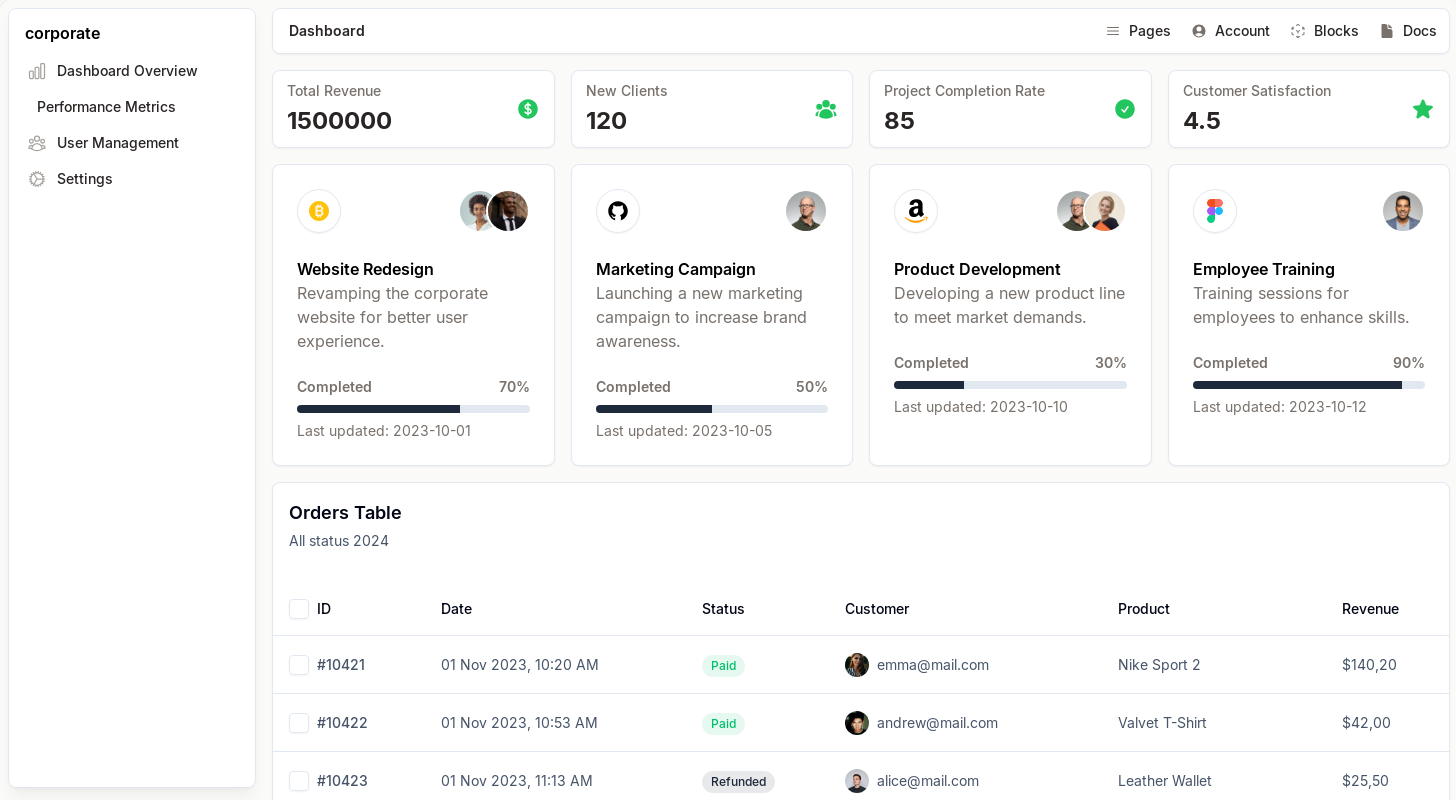Click the green star icon in Customer Satisfaction

coord(1422,109)
